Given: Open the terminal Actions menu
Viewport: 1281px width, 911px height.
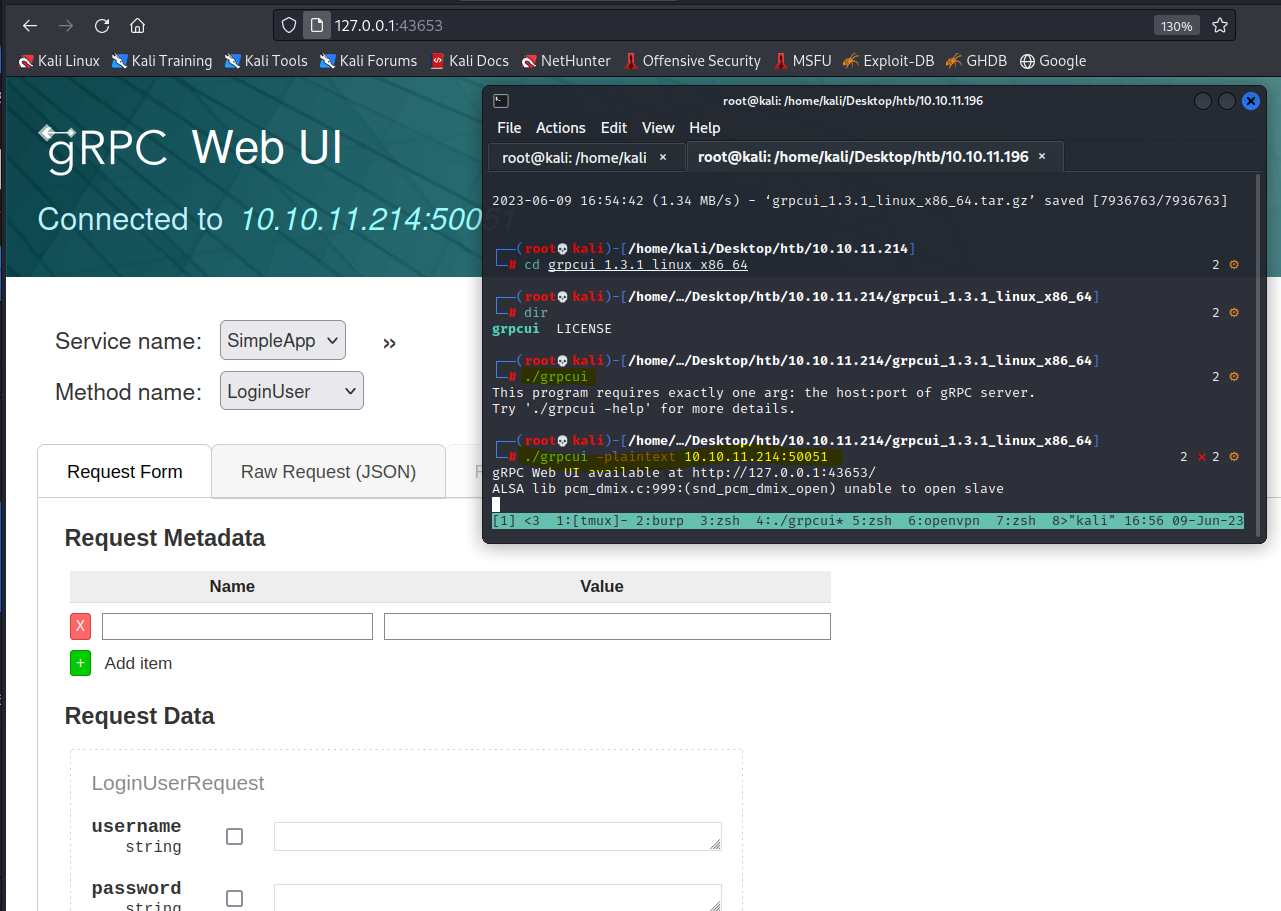Looking at the screenshot, I should click(560, 128).
